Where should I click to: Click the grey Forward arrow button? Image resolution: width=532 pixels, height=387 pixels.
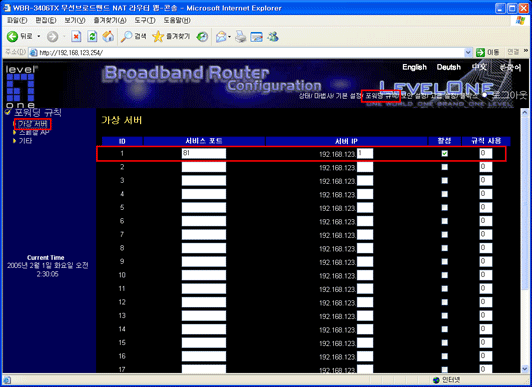(52, 36)
